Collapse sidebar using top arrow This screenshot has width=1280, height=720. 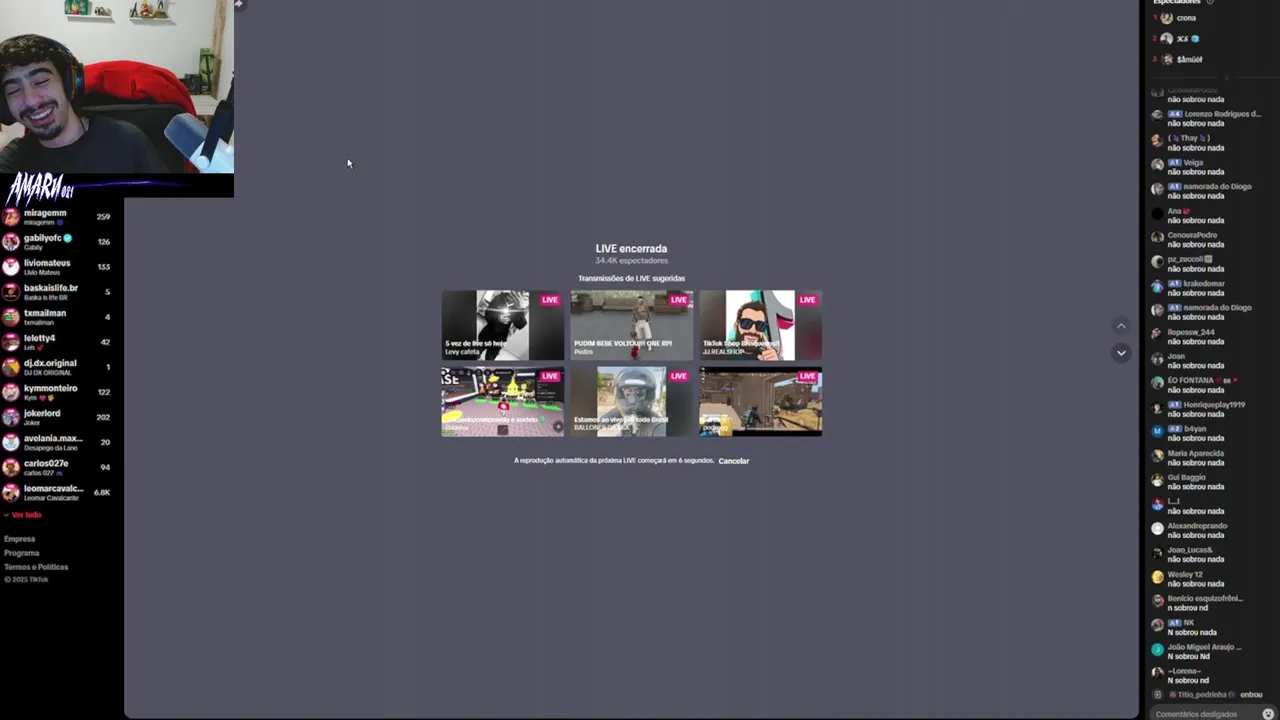pyautogui.click(x=238, y=4)
